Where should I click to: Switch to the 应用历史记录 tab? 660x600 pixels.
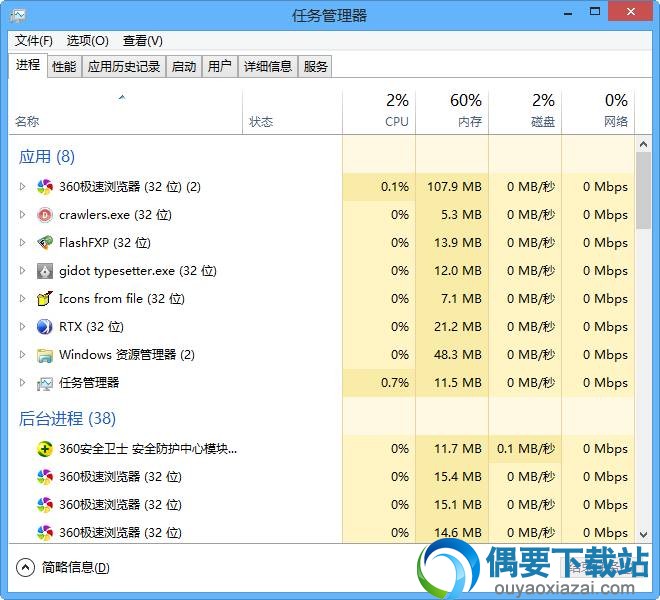tap(124, 67)
